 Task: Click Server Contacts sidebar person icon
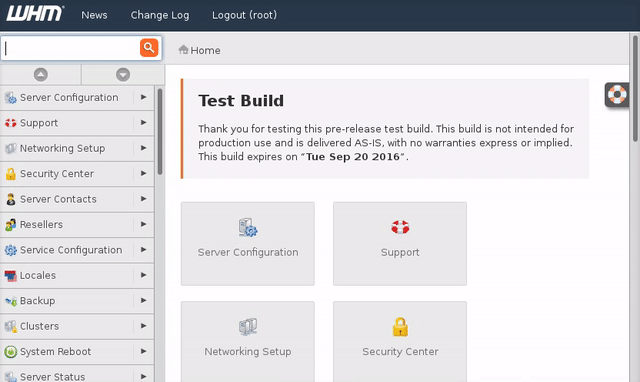pyautogui.click(x=11, y=199)
